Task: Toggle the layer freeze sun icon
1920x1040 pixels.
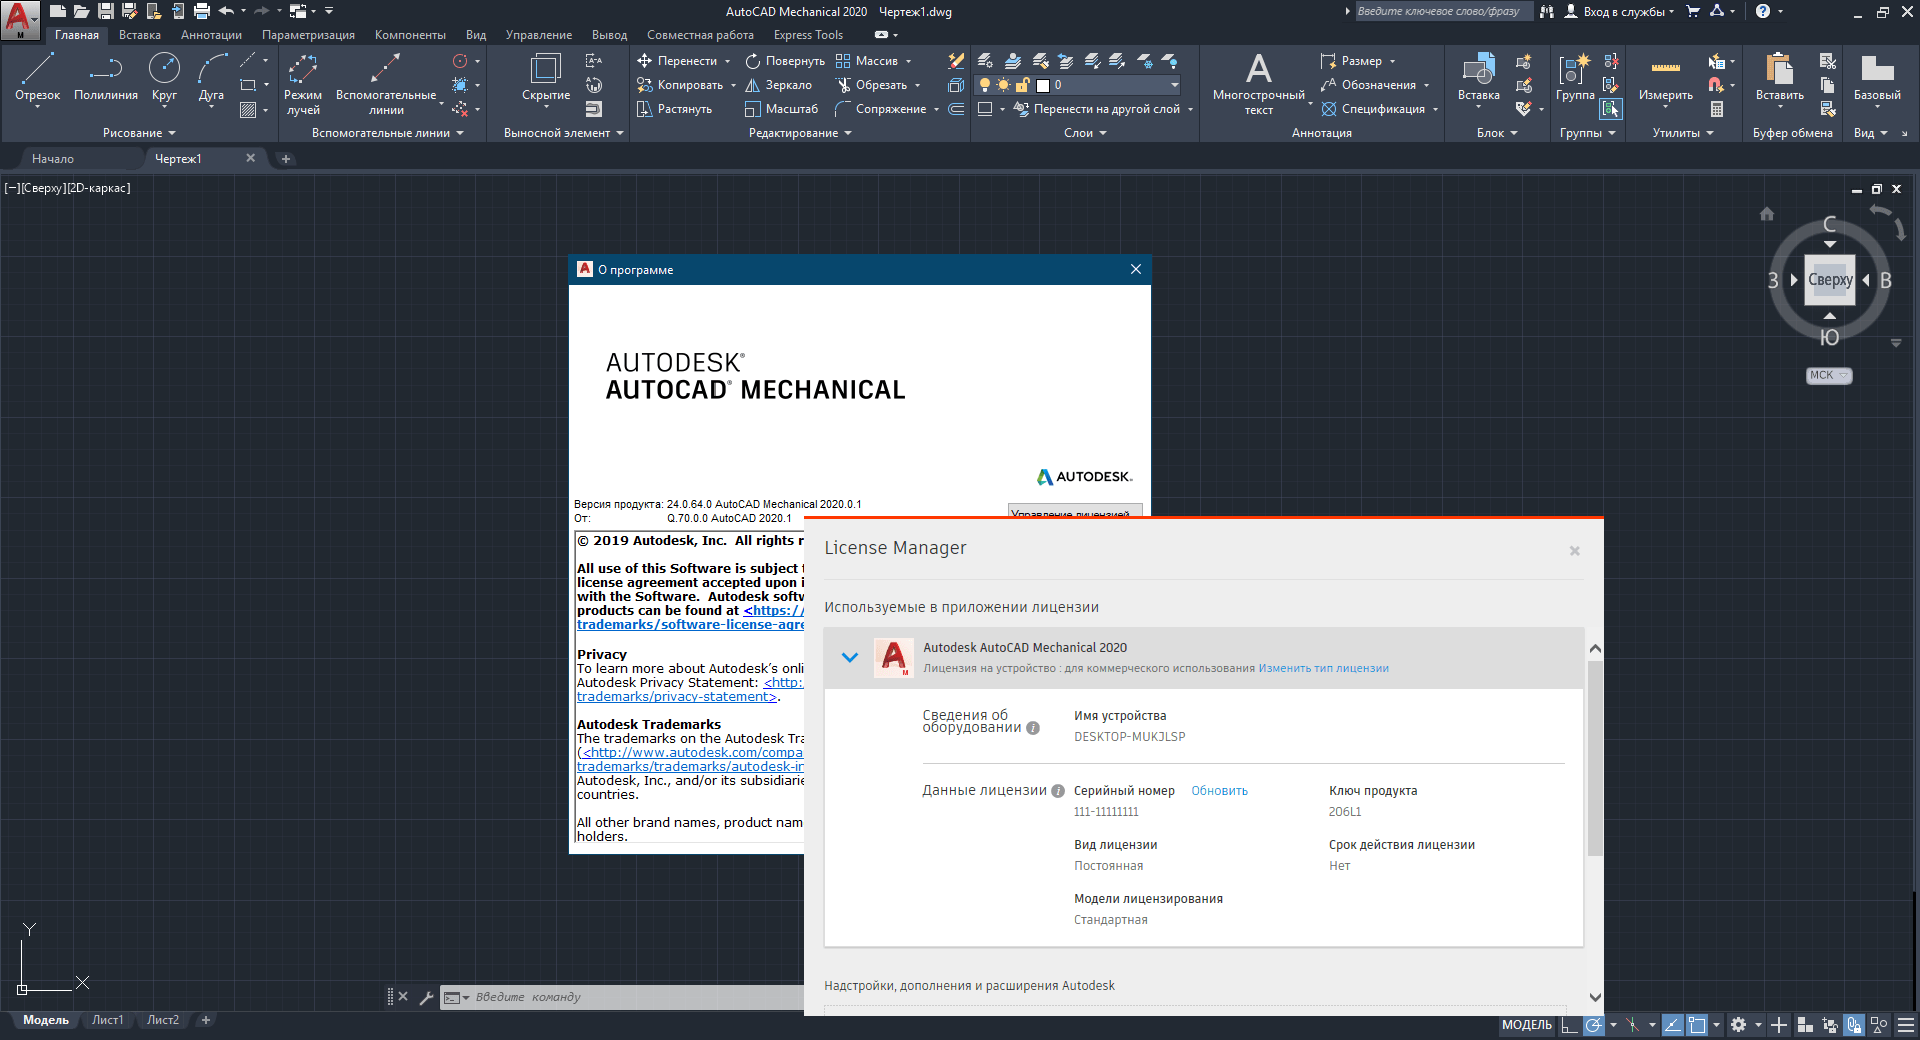Action: click(x=1004, y=85)
